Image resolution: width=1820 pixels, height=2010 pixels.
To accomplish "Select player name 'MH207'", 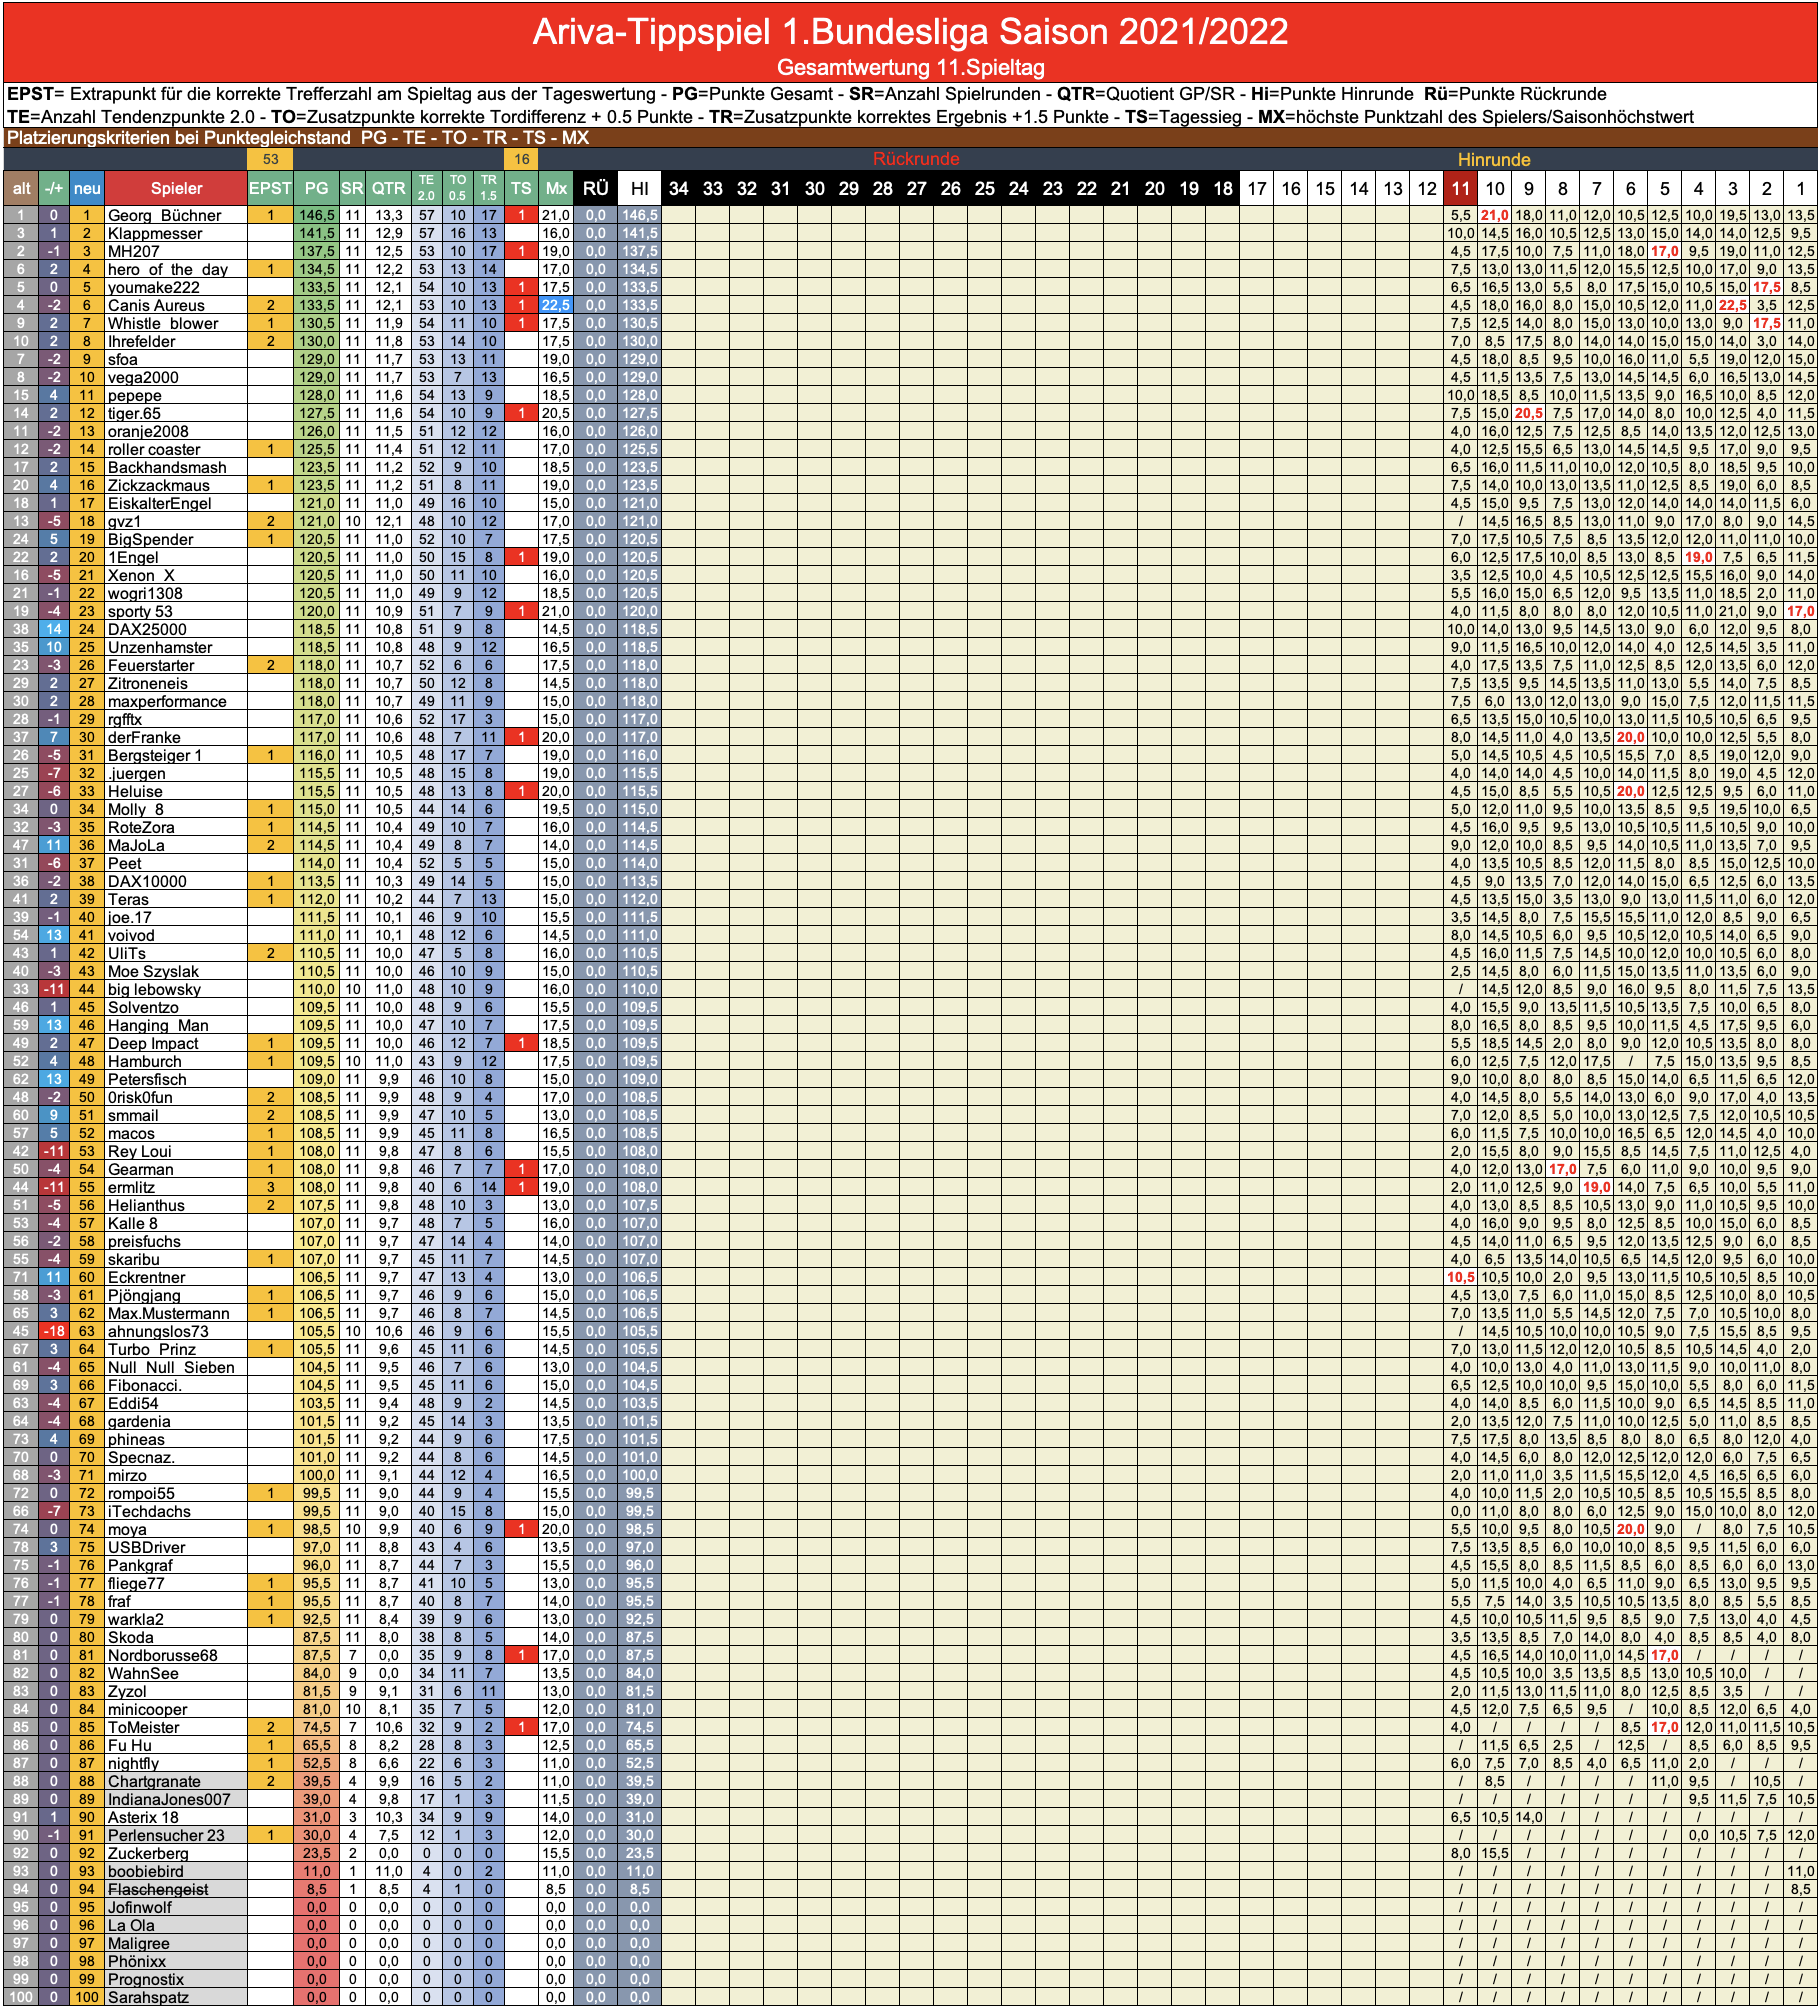I will tap(134, 251).
